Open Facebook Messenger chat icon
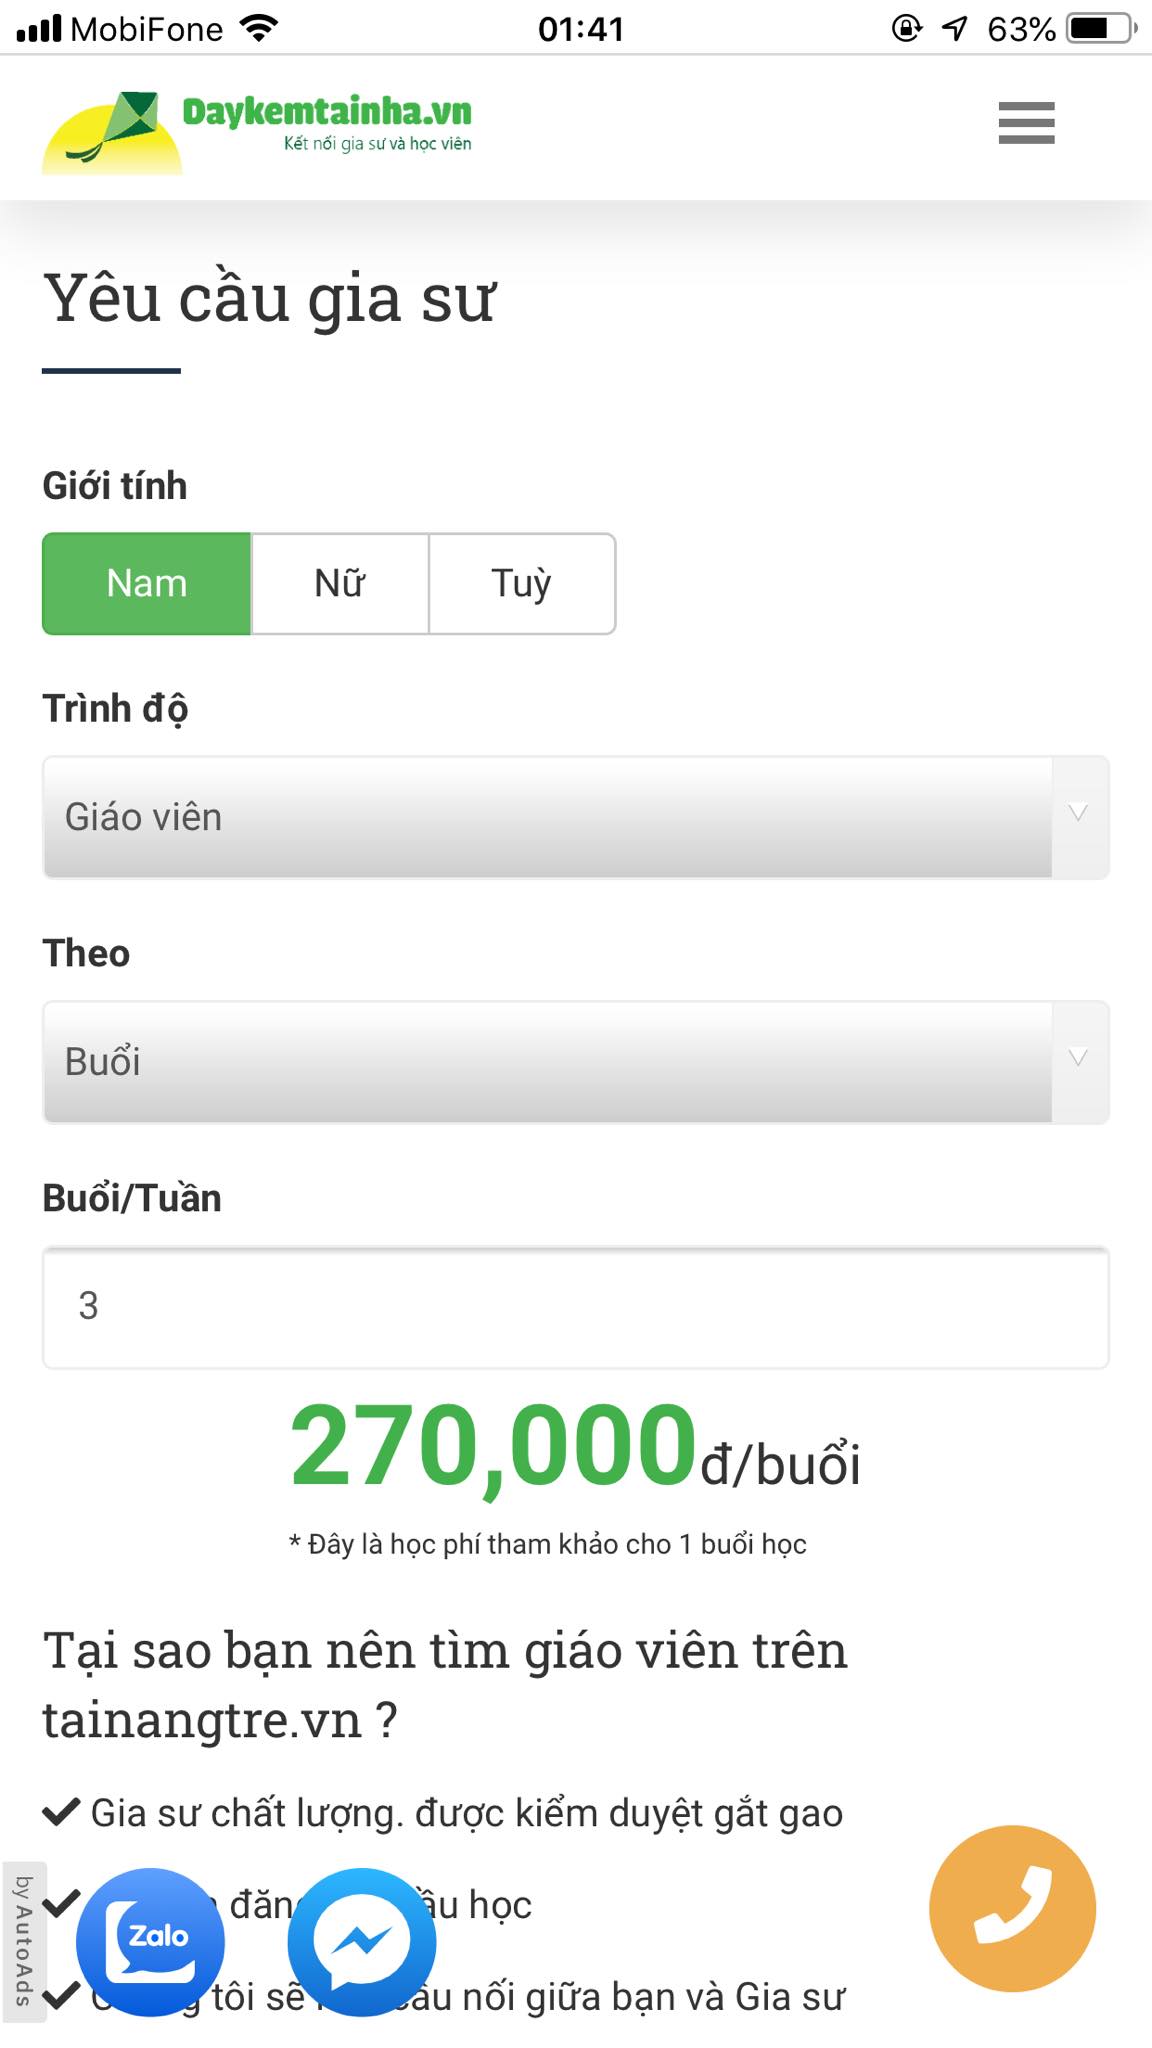This screenshot has height=2048, width=1152. 362,1941
